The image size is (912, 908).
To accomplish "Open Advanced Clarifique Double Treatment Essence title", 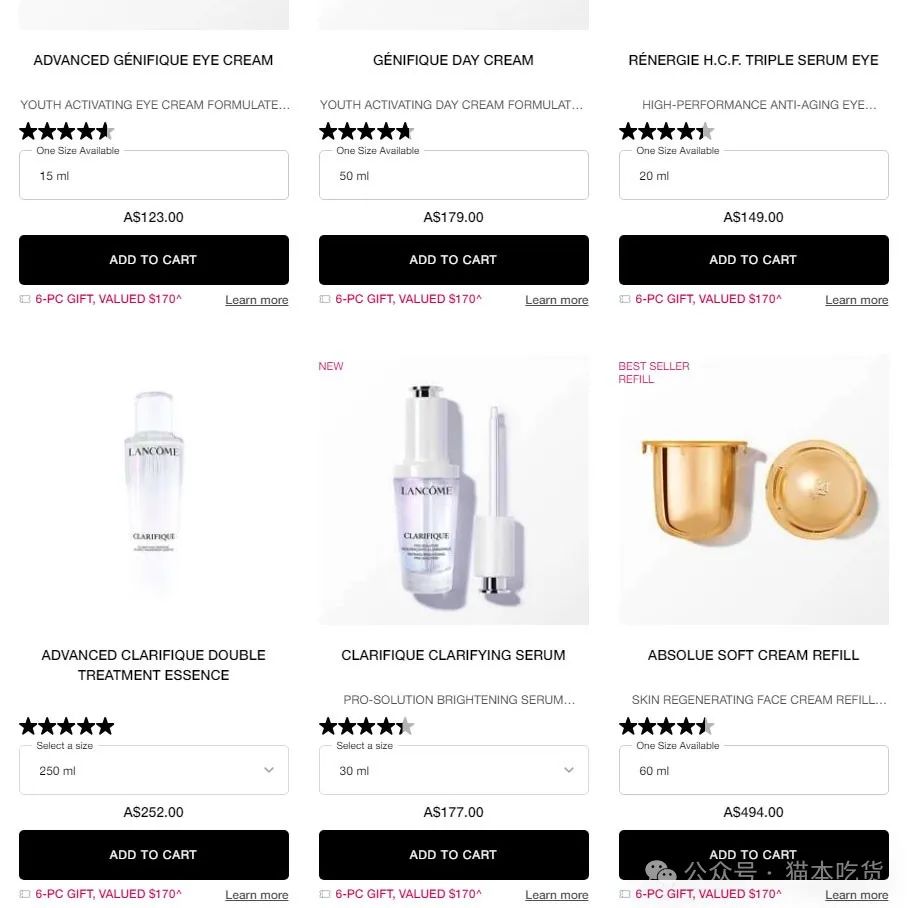I will pos(154,665).
